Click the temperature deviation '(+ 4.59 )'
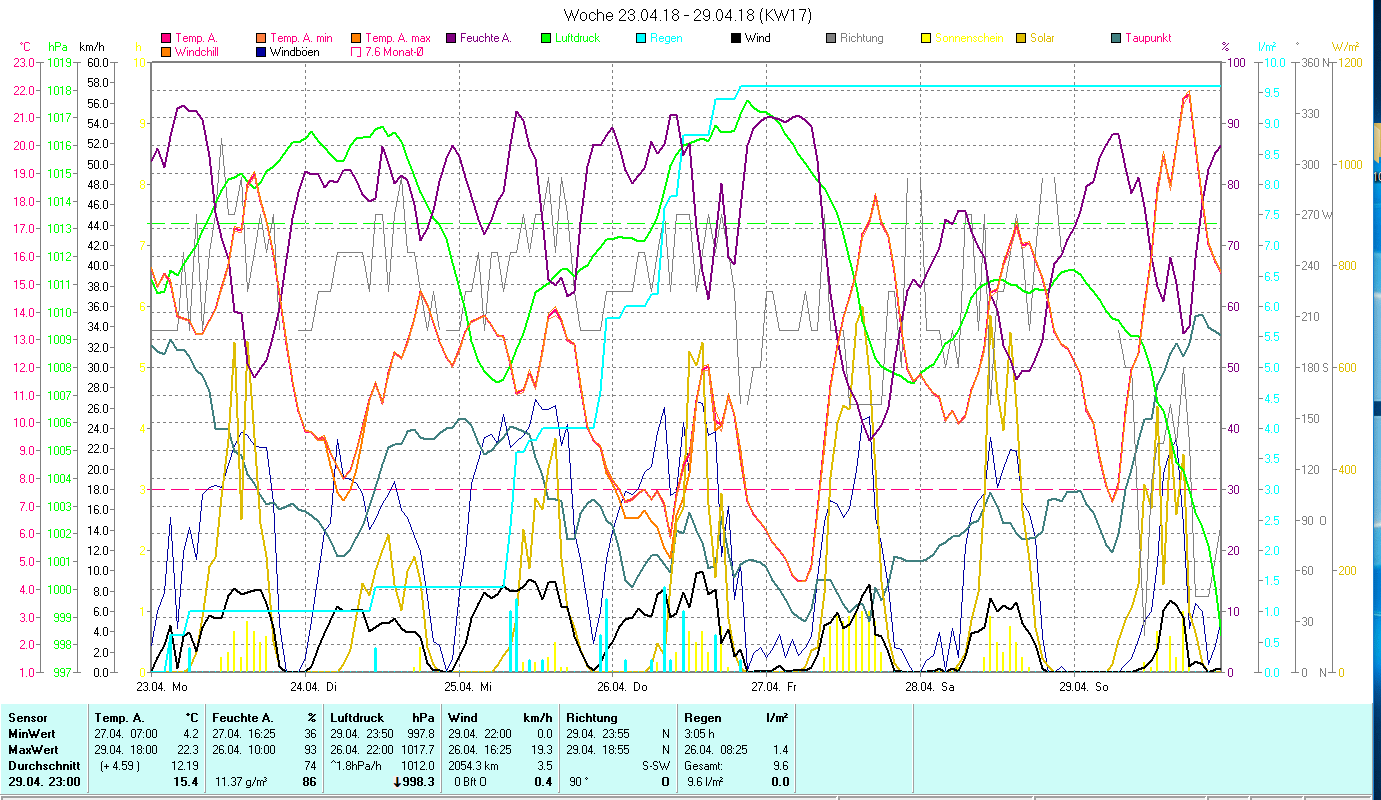This screenshot has width=1381, height=800. [119, 765]
